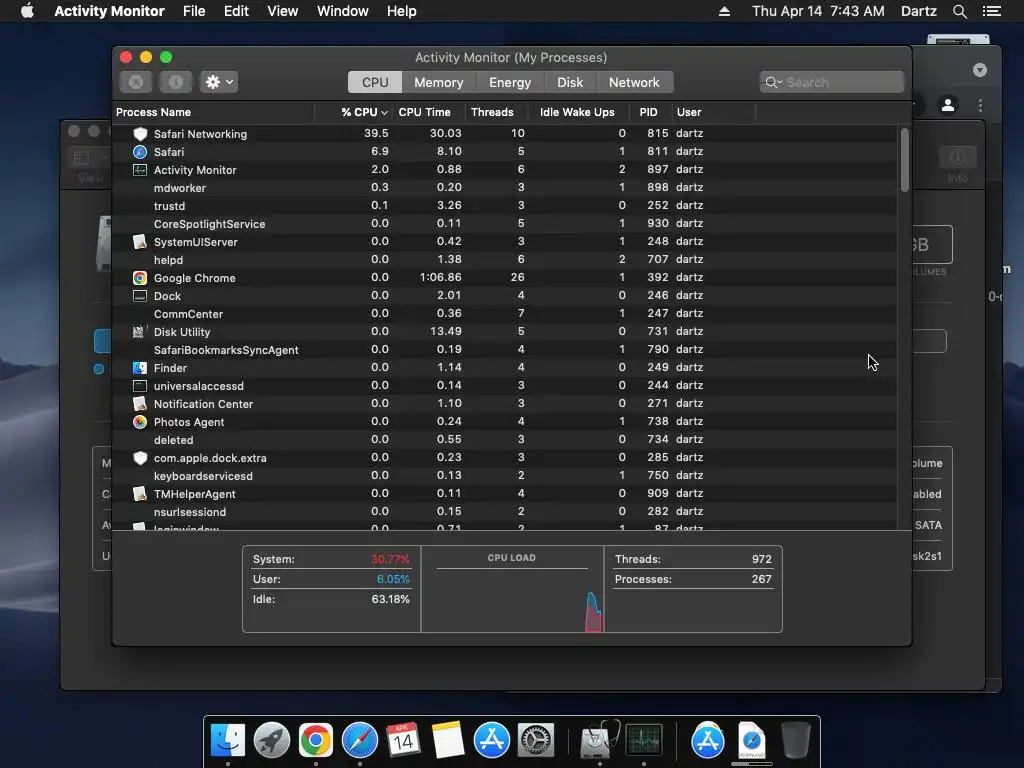Select the deleted process row
Viewport: 1024px width, 768px height.
[505, 440]
